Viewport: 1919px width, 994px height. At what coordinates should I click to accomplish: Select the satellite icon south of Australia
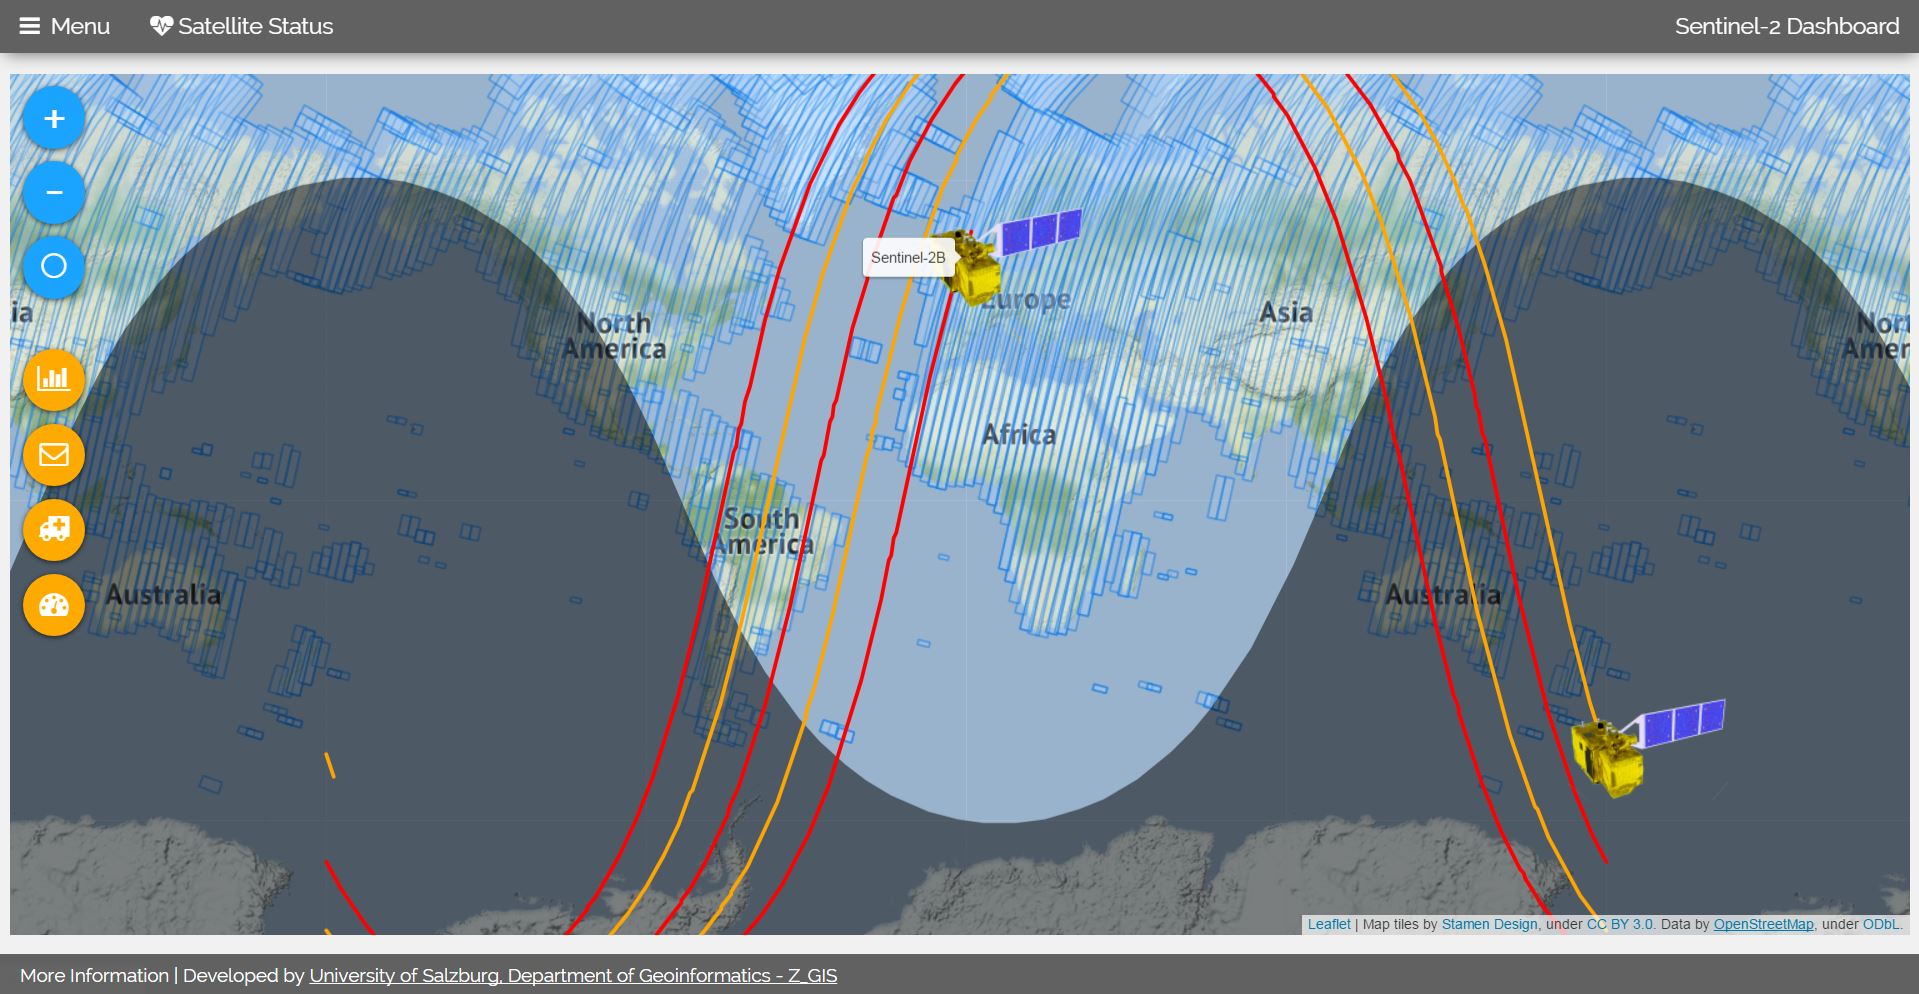tap(1610, 755)
